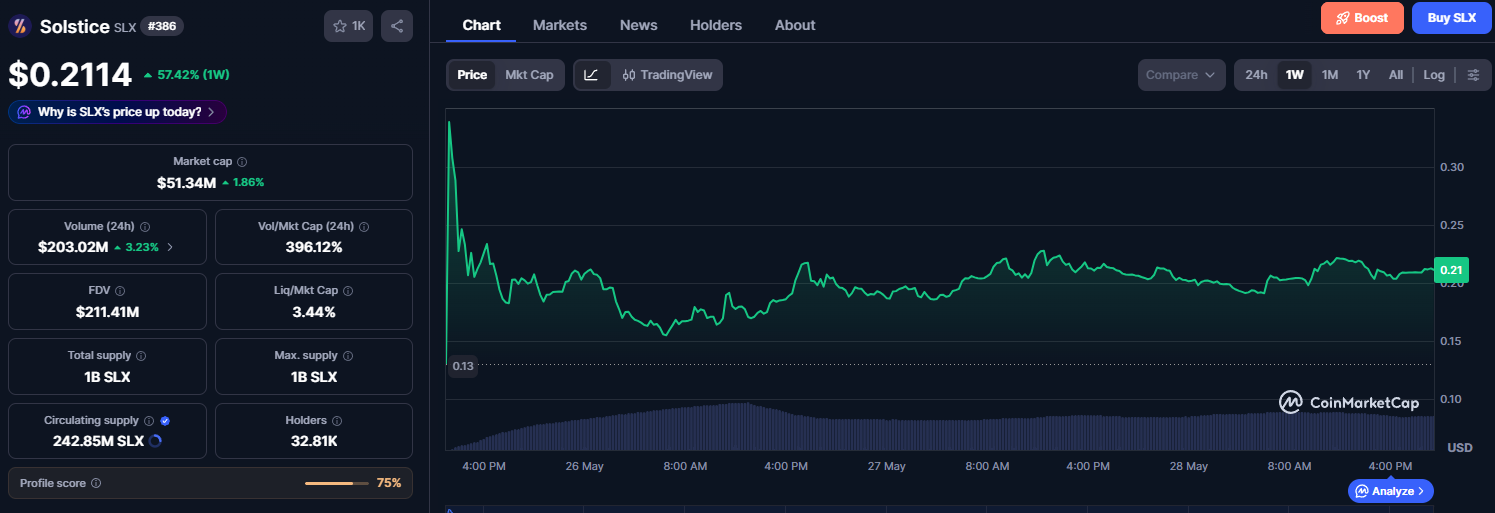Click the 28 May date label on chart axis
The width and height of the screenshot is (1495, 513).
click(1188, 466)
